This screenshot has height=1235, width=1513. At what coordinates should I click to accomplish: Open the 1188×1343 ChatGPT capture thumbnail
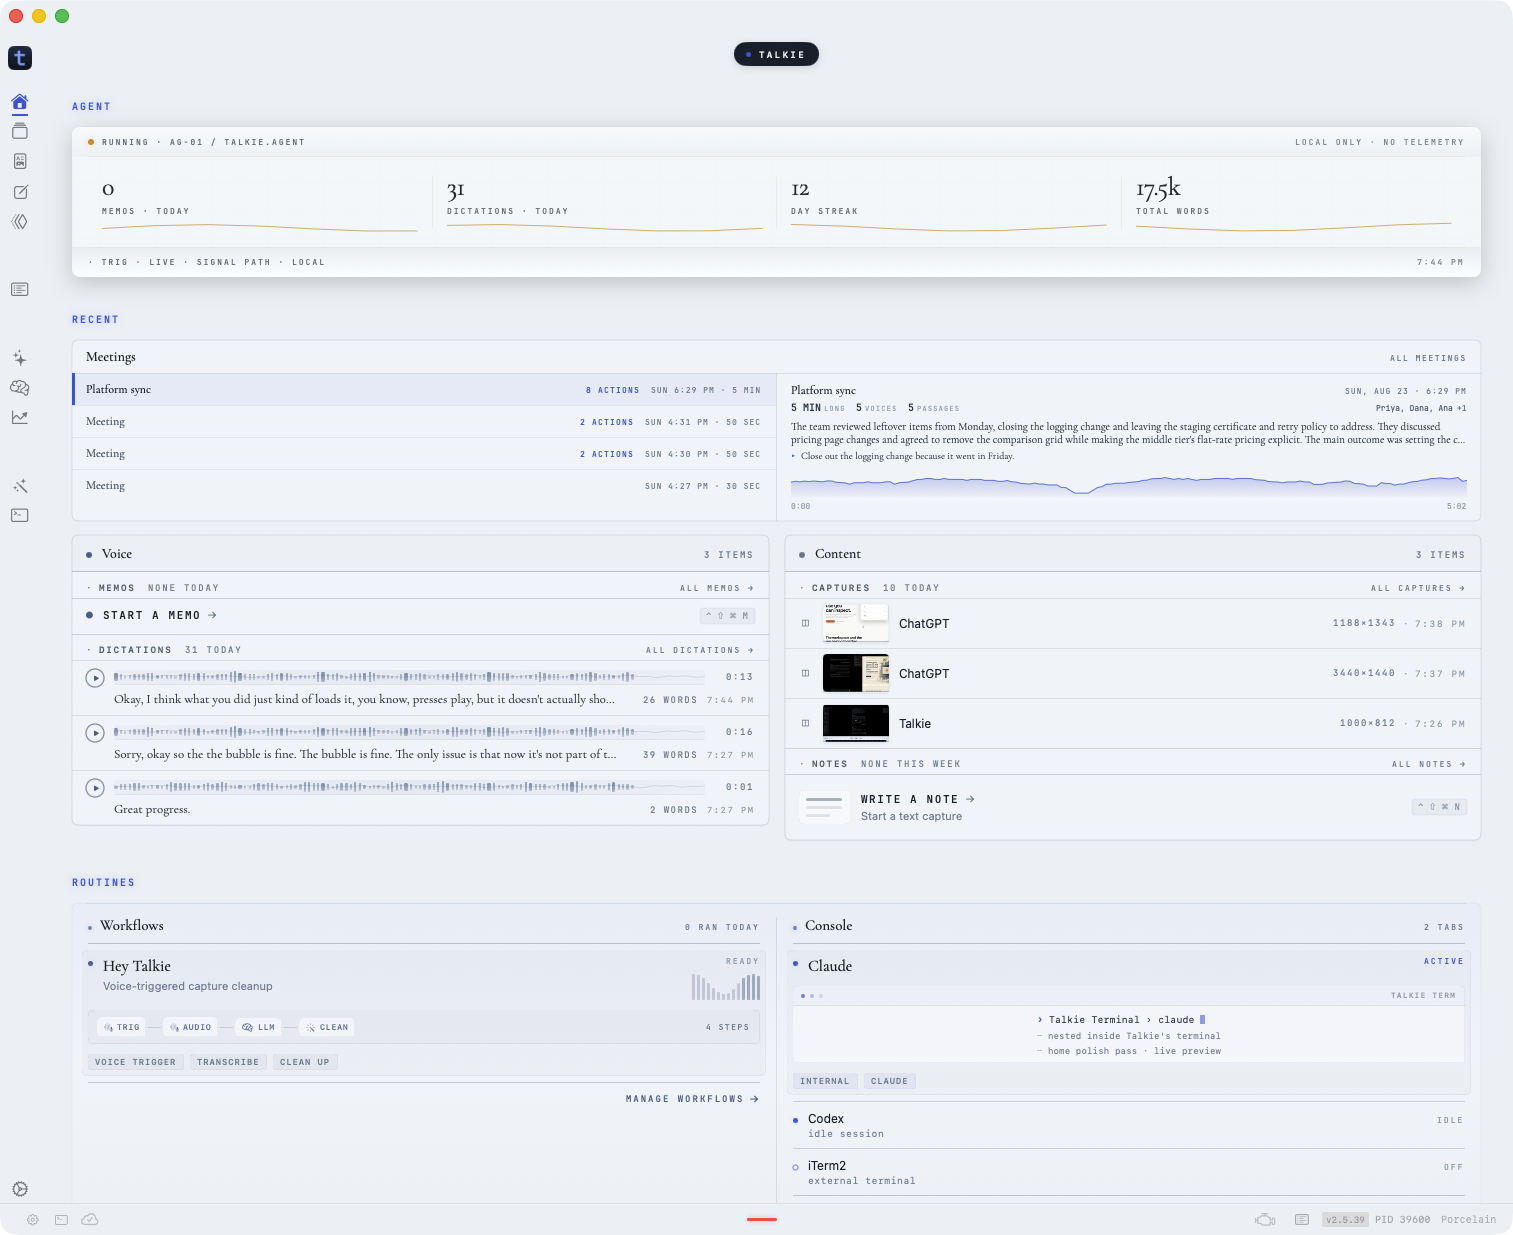tap(856, 623)
